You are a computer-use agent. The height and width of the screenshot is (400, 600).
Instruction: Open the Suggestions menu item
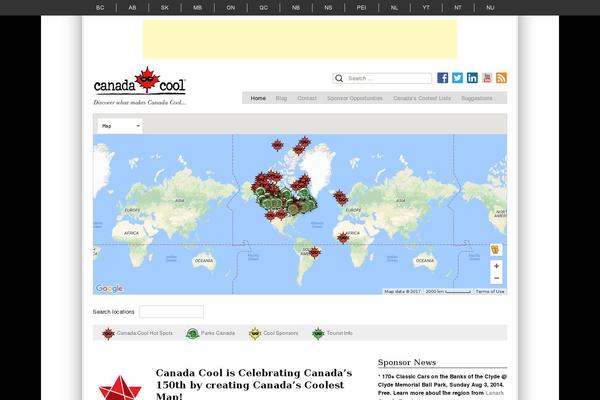tap(477, 98)
